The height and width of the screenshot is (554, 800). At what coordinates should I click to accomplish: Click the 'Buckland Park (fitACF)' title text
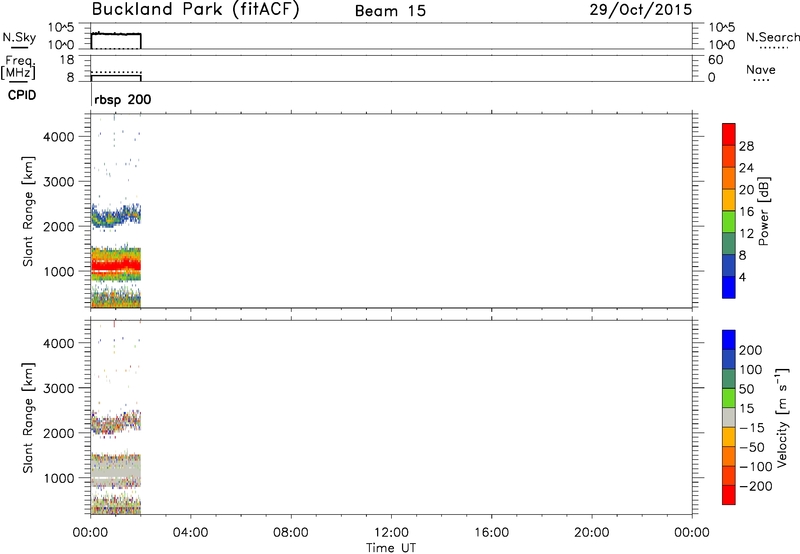(195, 10)
